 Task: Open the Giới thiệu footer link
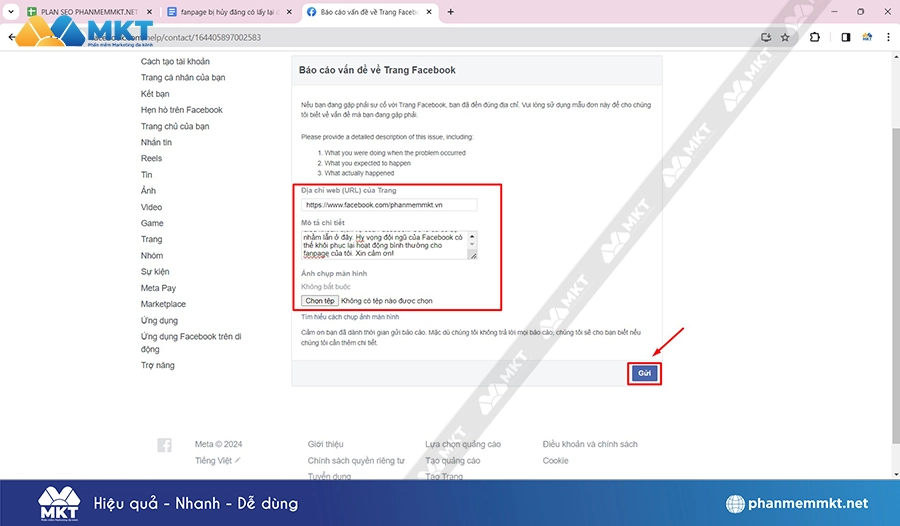tap(325, 444)
